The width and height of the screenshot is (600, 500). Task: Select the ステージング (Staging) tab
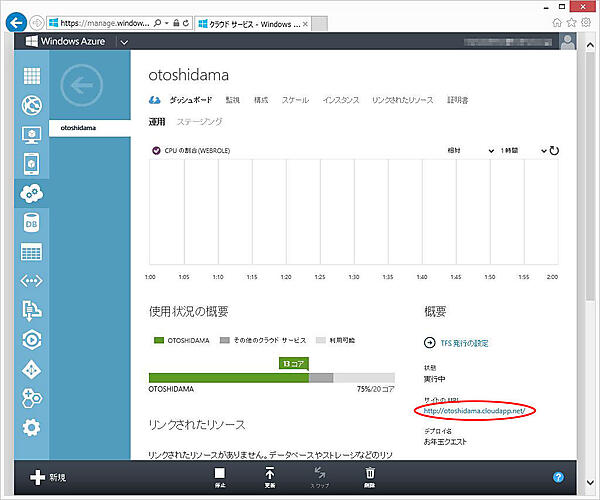(x=200, y=122)
